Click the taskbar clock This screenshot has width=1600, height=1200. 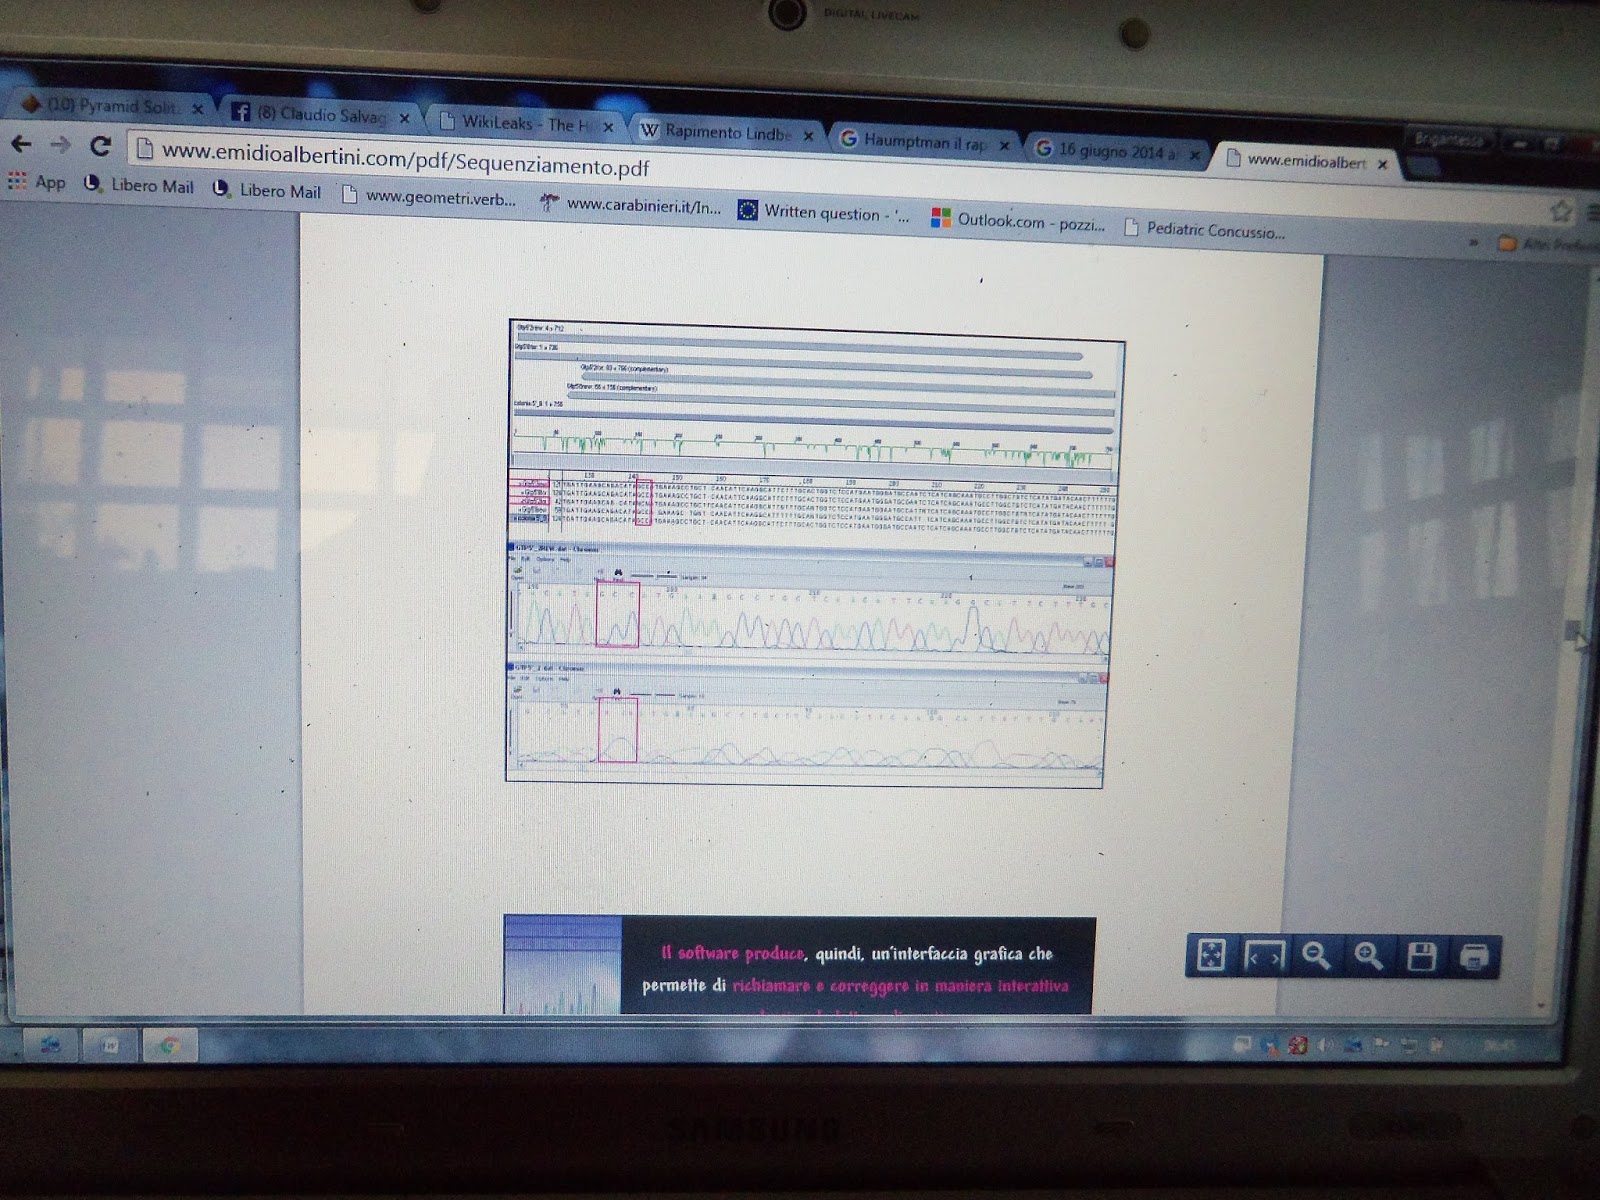[1501, 1047]
